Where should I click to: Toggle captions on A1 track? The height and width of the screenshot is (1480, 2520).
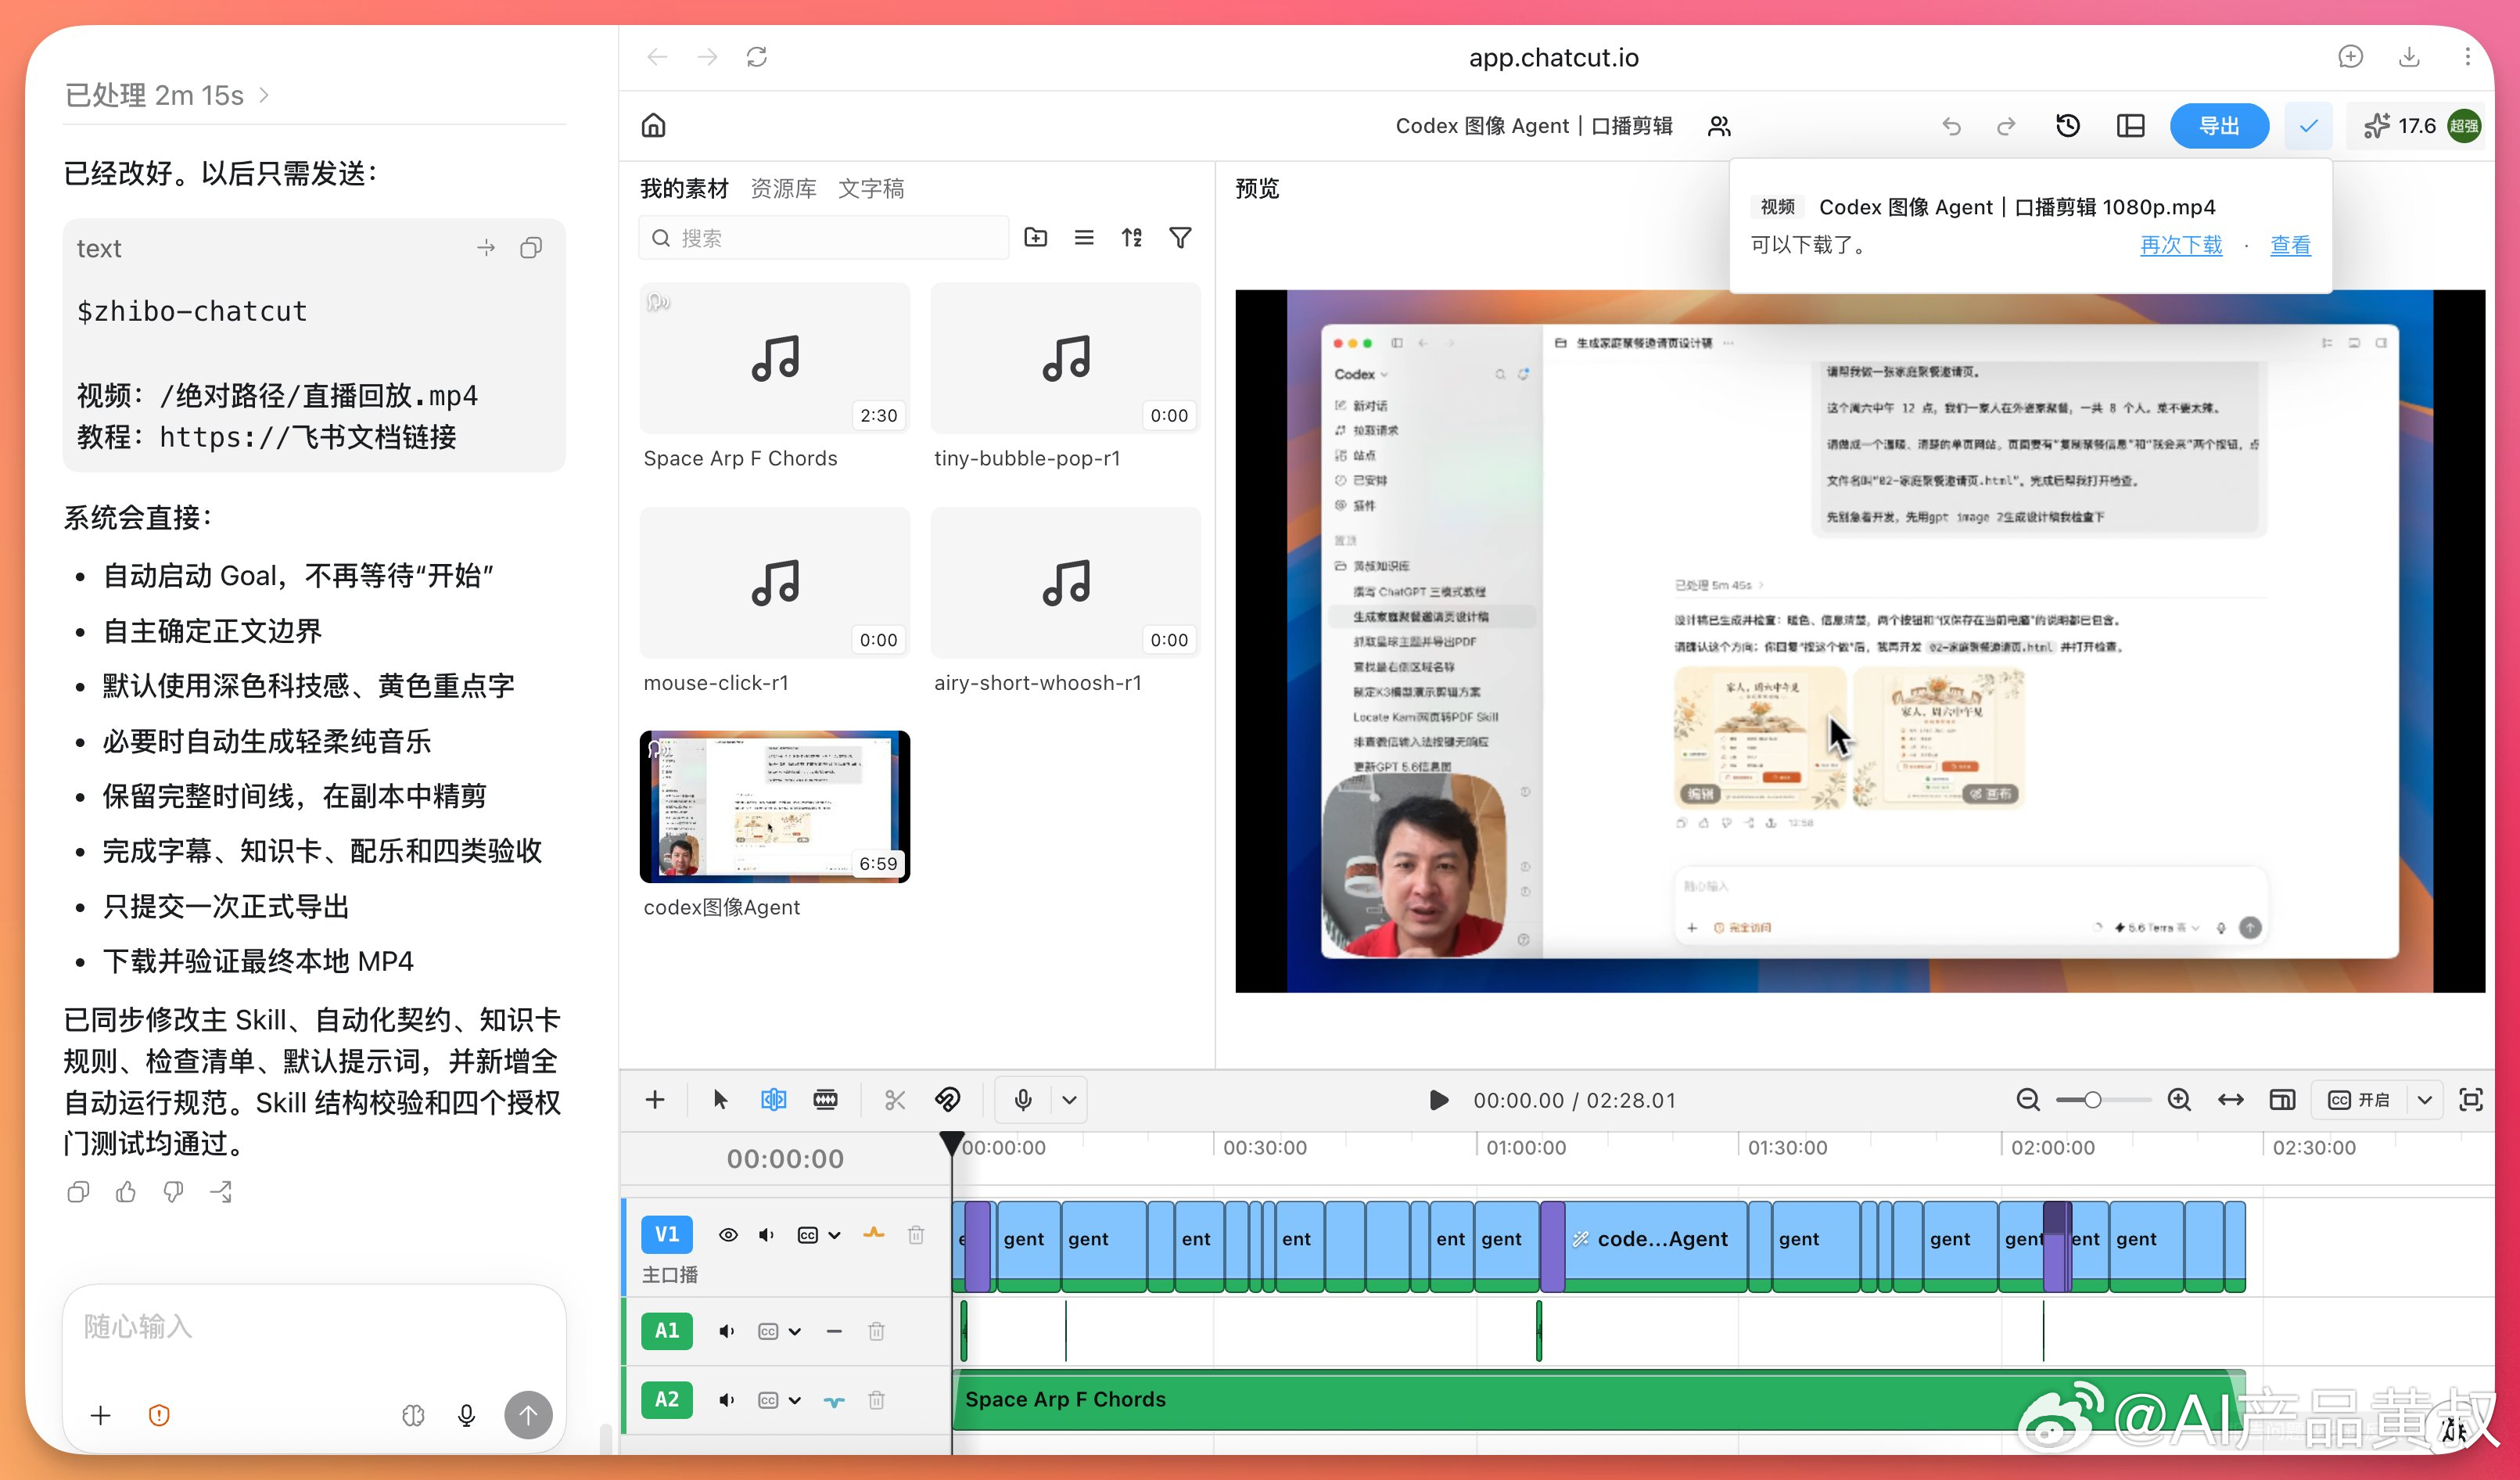[768, 1331]
